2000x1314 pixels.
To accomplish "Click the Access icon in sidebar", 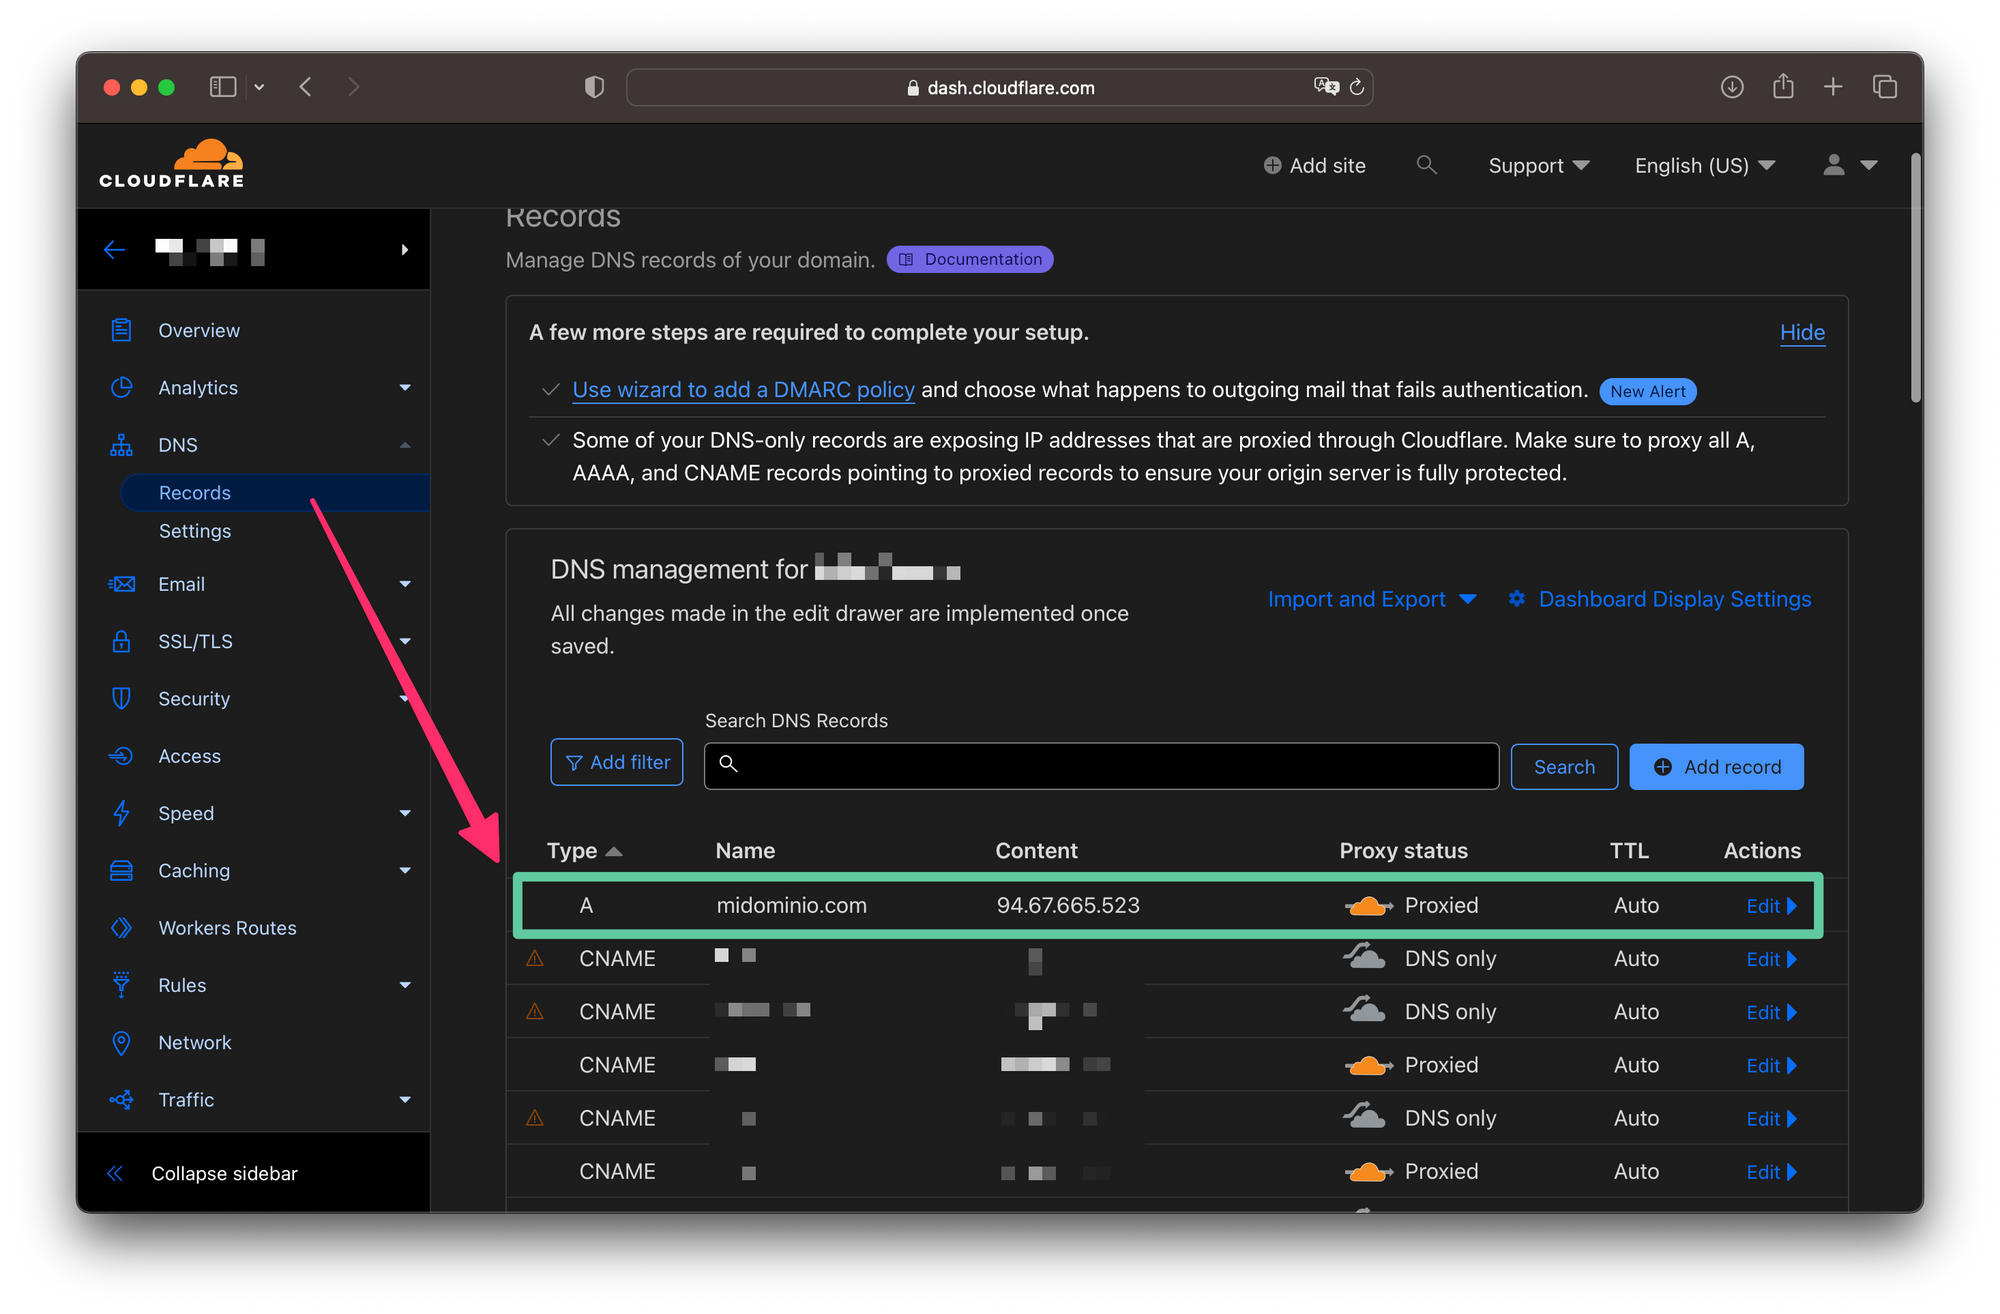I will (121, 756).
